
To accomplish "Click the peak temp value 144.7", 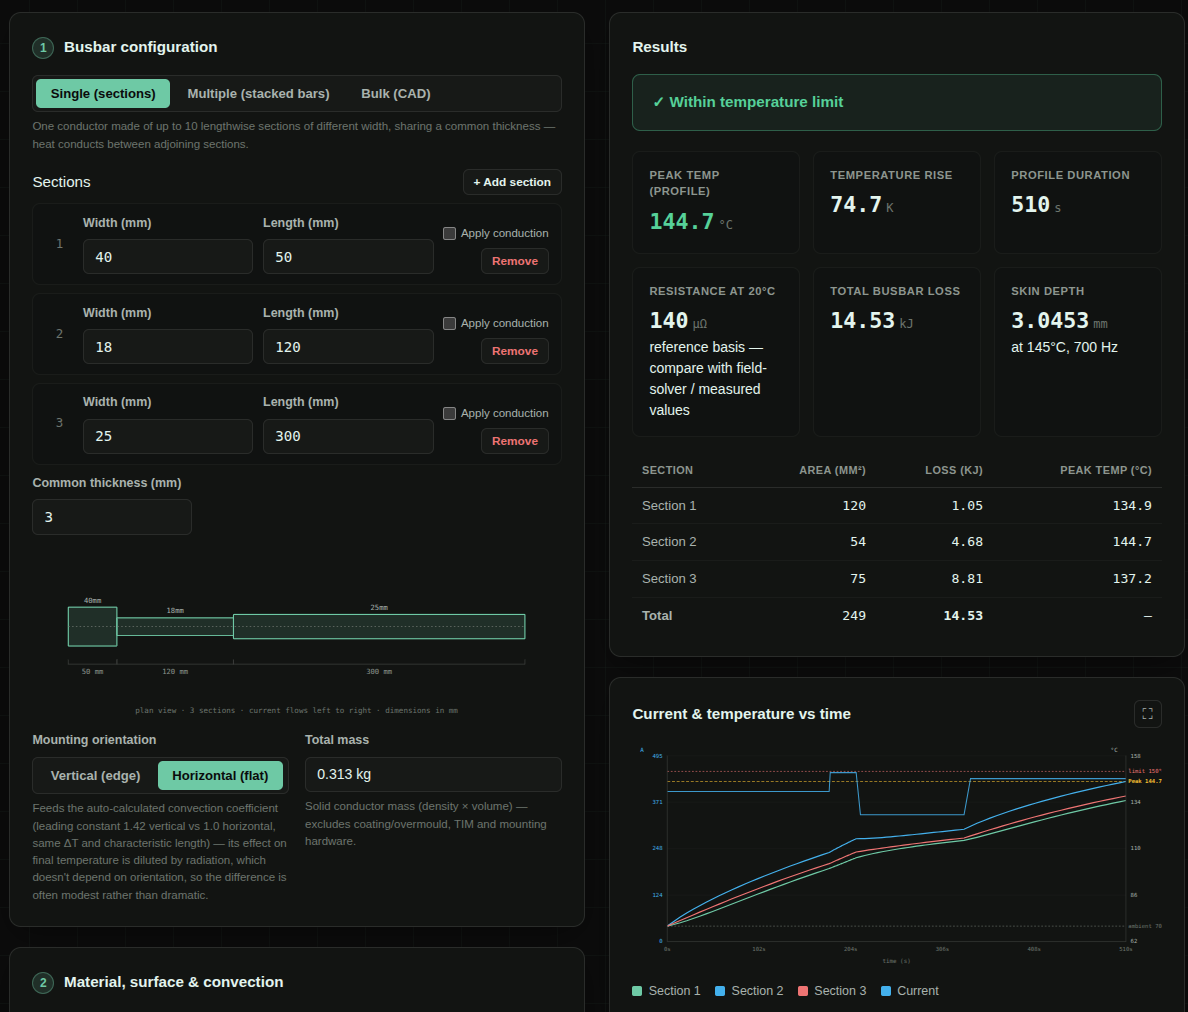I will [681, 221].
